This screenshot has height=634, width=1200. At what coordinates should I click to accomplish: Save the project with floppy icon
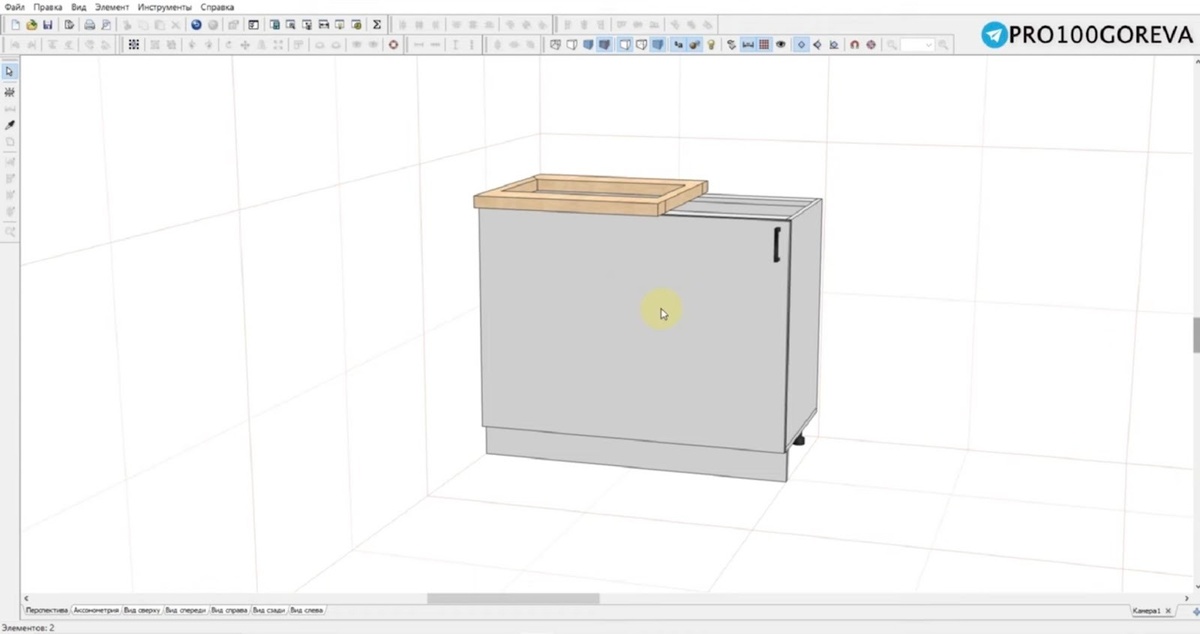[47, 25]
